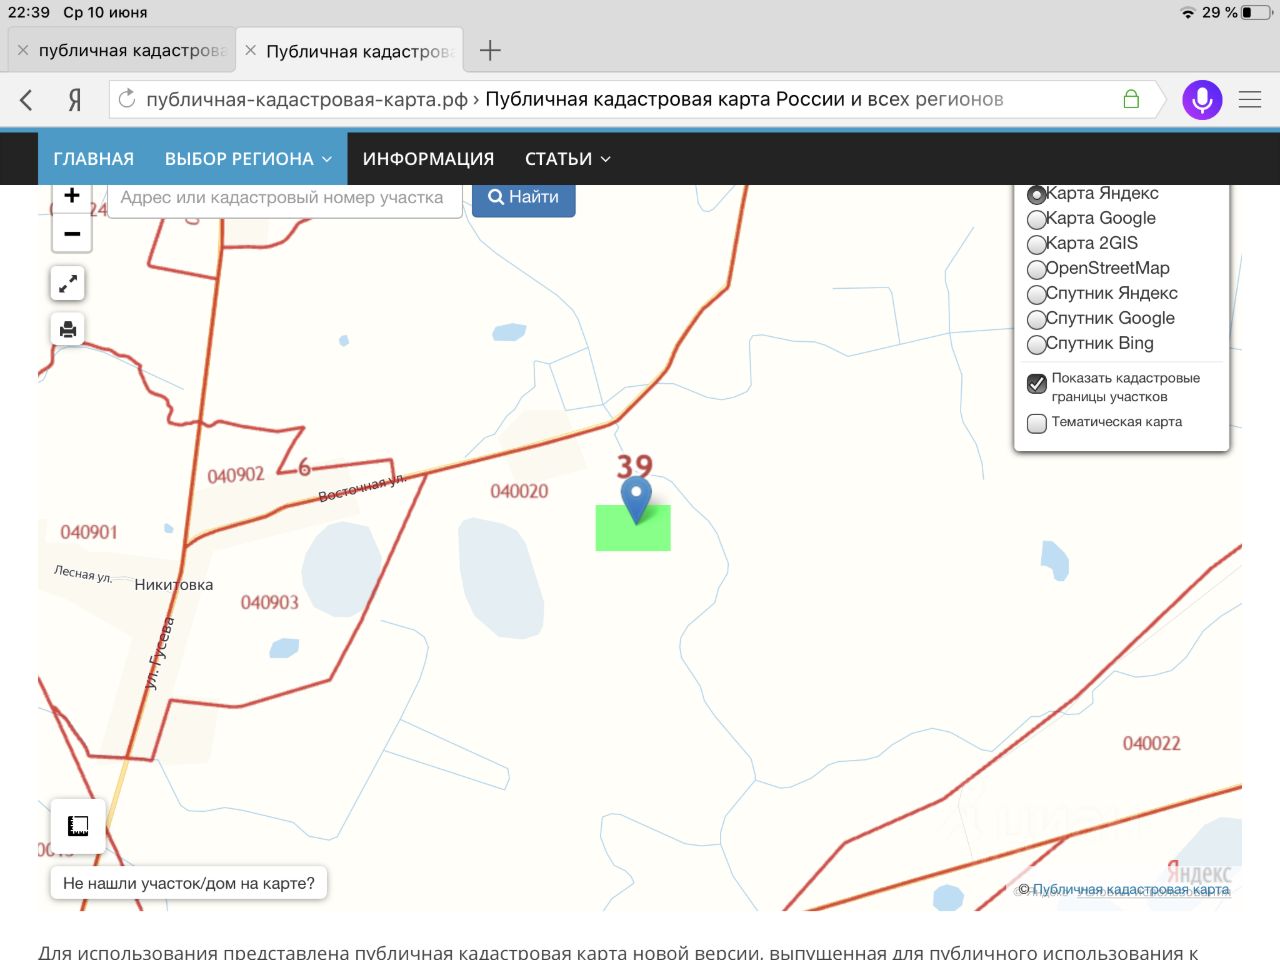
Task: Select Спутник Google layer
Action: pyautogui.click(x=1037, y=319)
